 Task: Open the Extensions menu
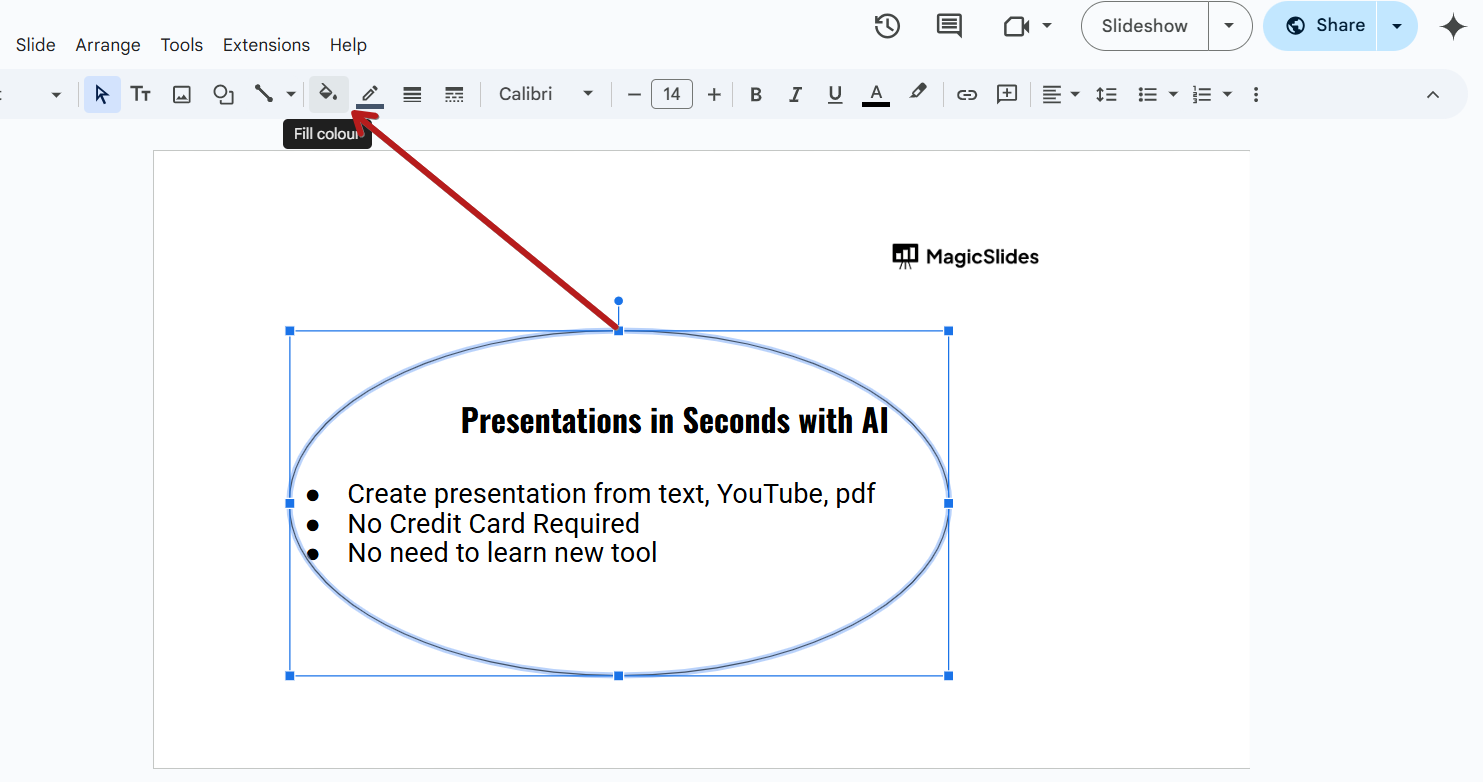(x=266, y=45)
